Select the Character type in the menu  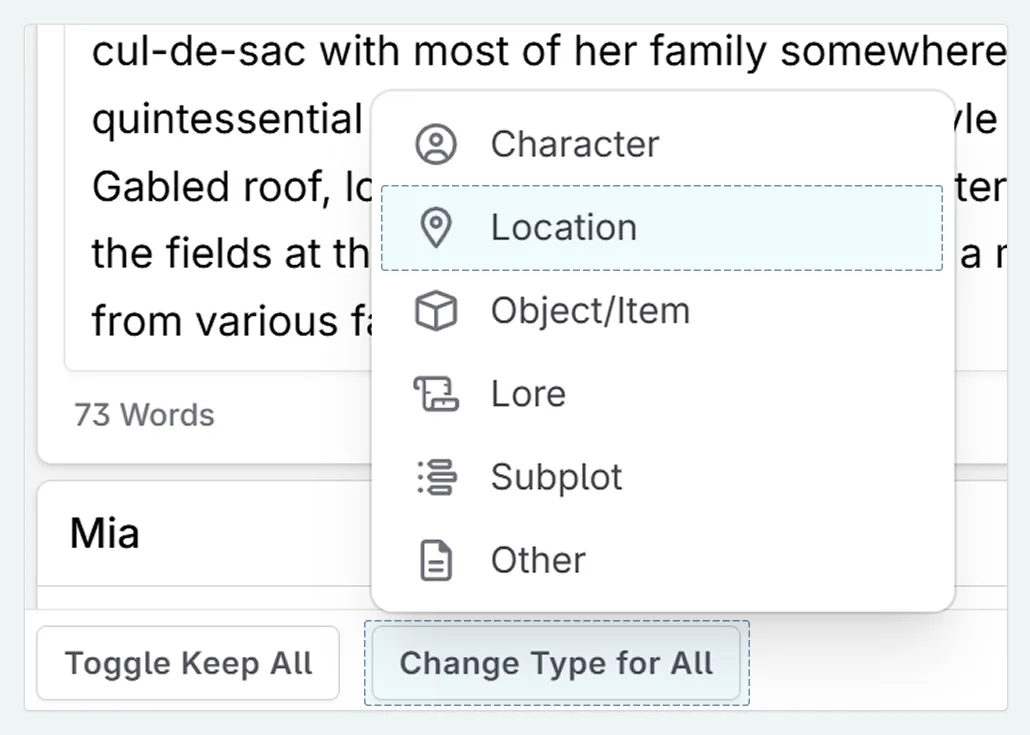[574, 143]
